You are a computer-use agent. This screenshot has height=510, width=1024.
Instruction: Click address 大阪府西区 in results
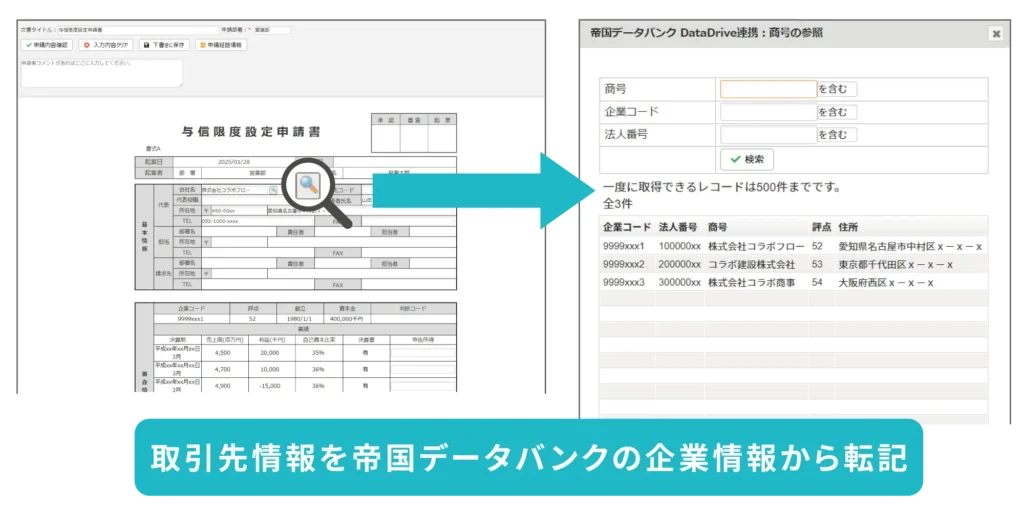886,283
